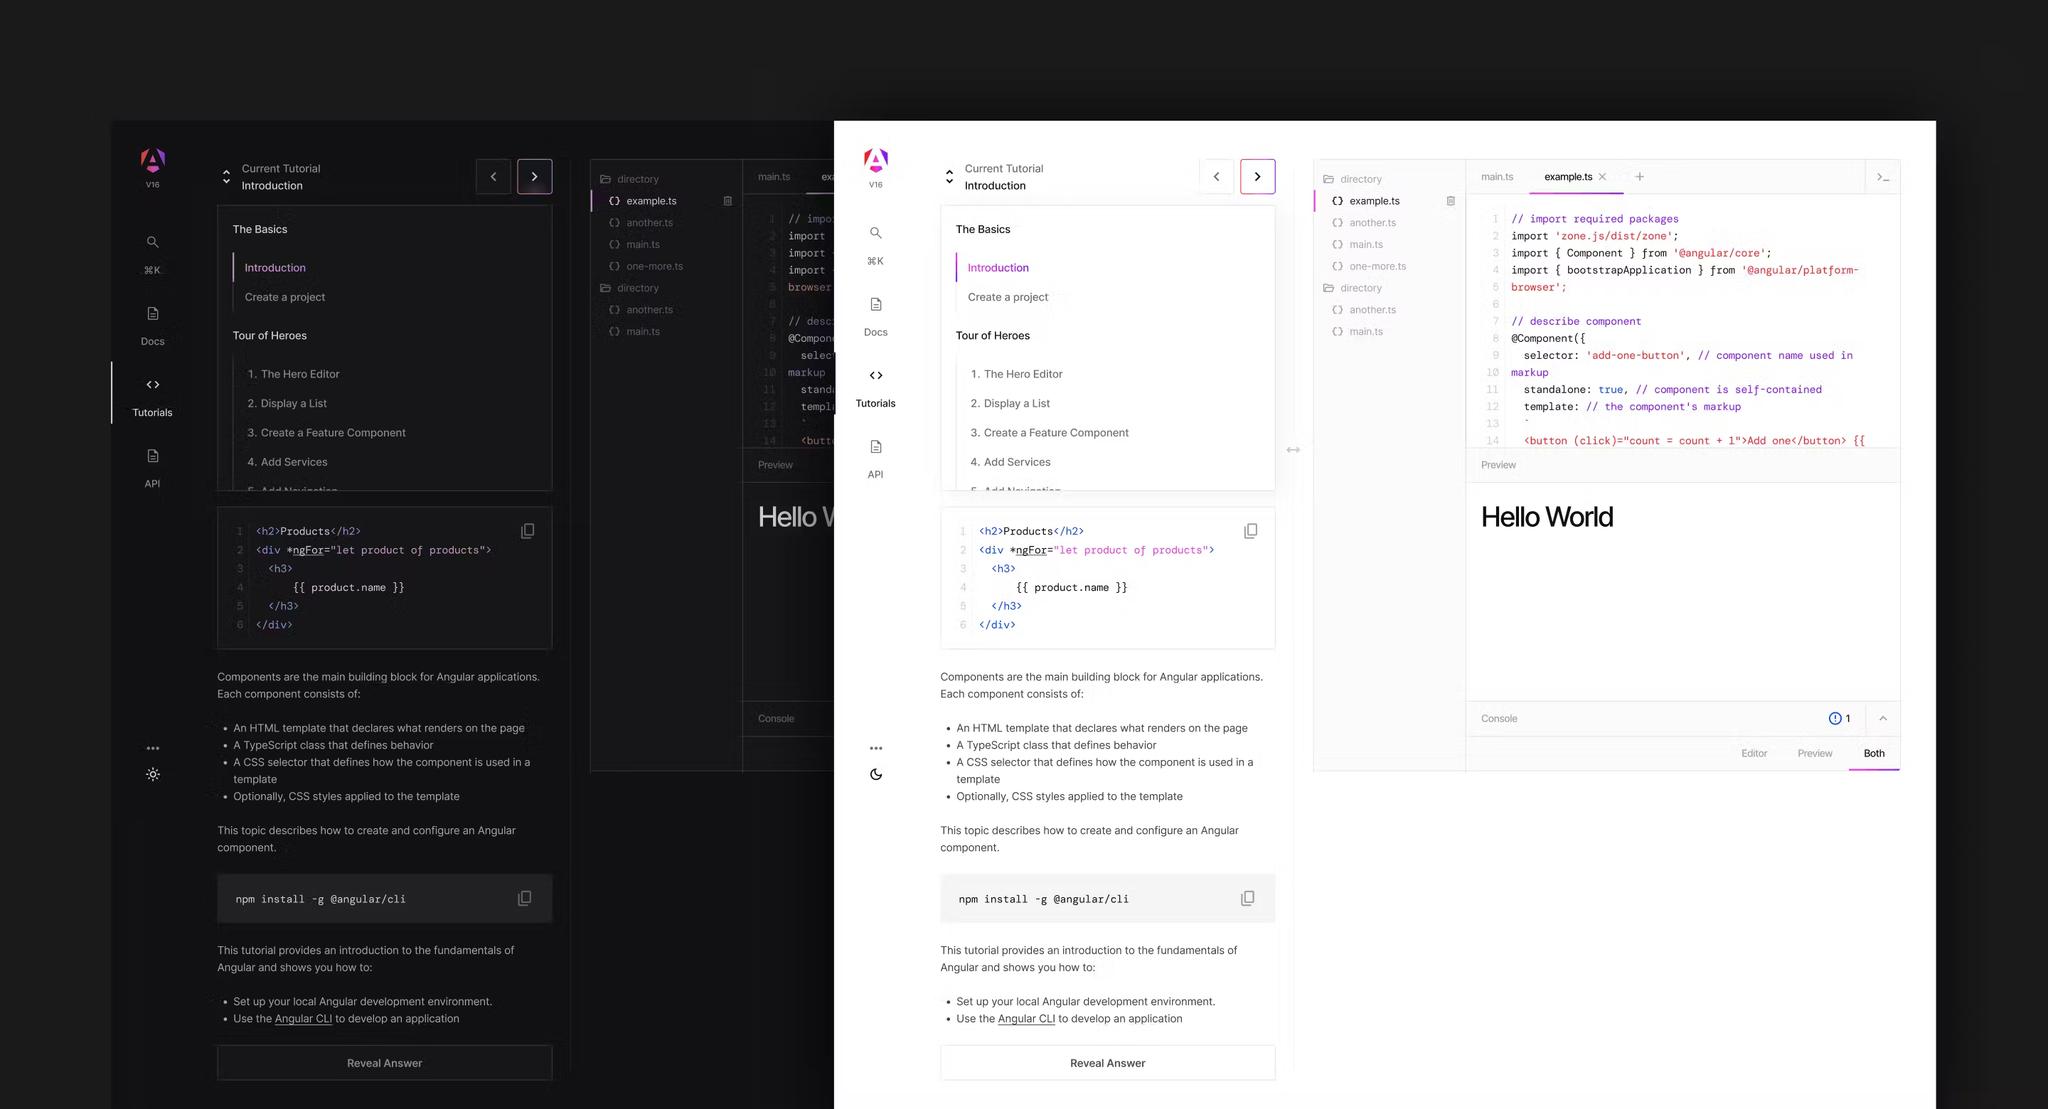Open search icon in light sidebar
The image size is (2048, 1109).
(876, 233)
